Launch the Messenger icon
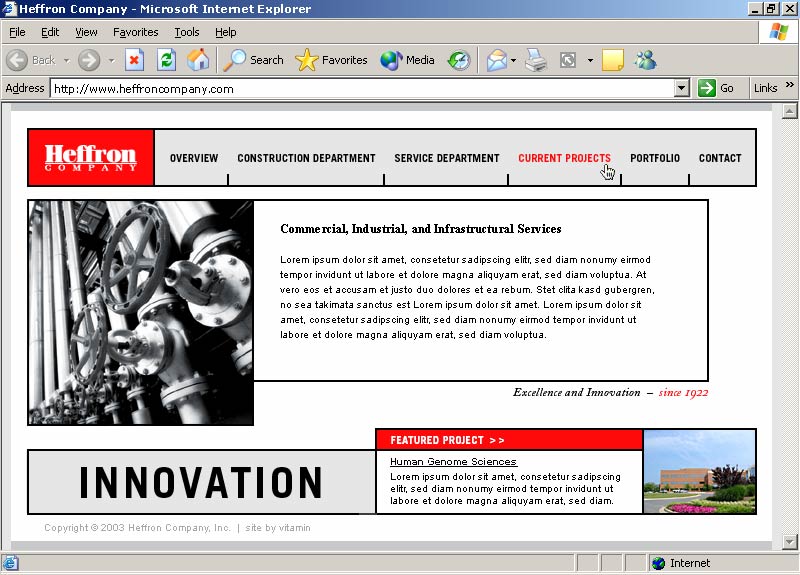Viewport: 800px width, 575px height. click(x=645, y=60)
